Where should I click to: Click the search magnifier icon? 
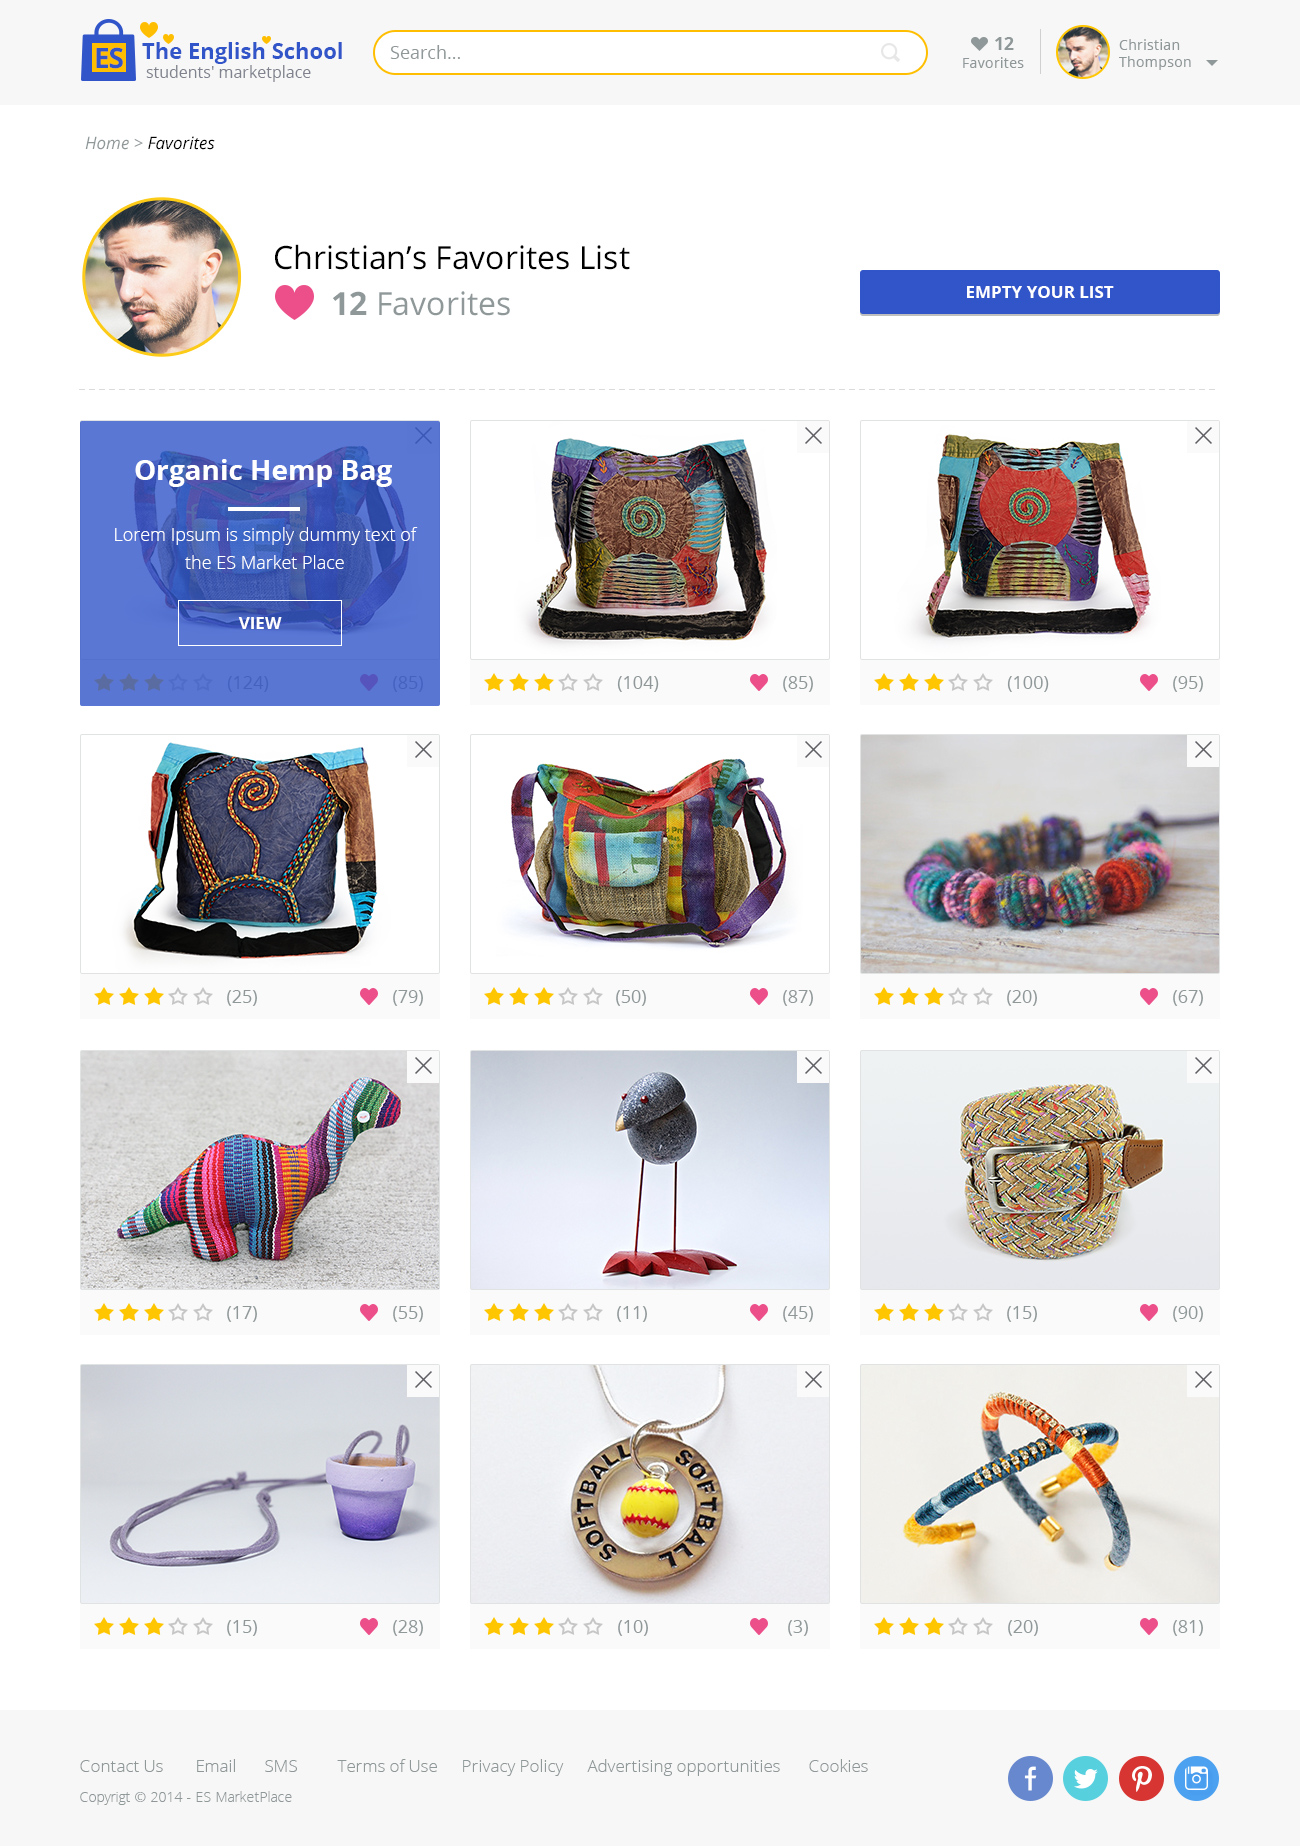pos(890,53)
